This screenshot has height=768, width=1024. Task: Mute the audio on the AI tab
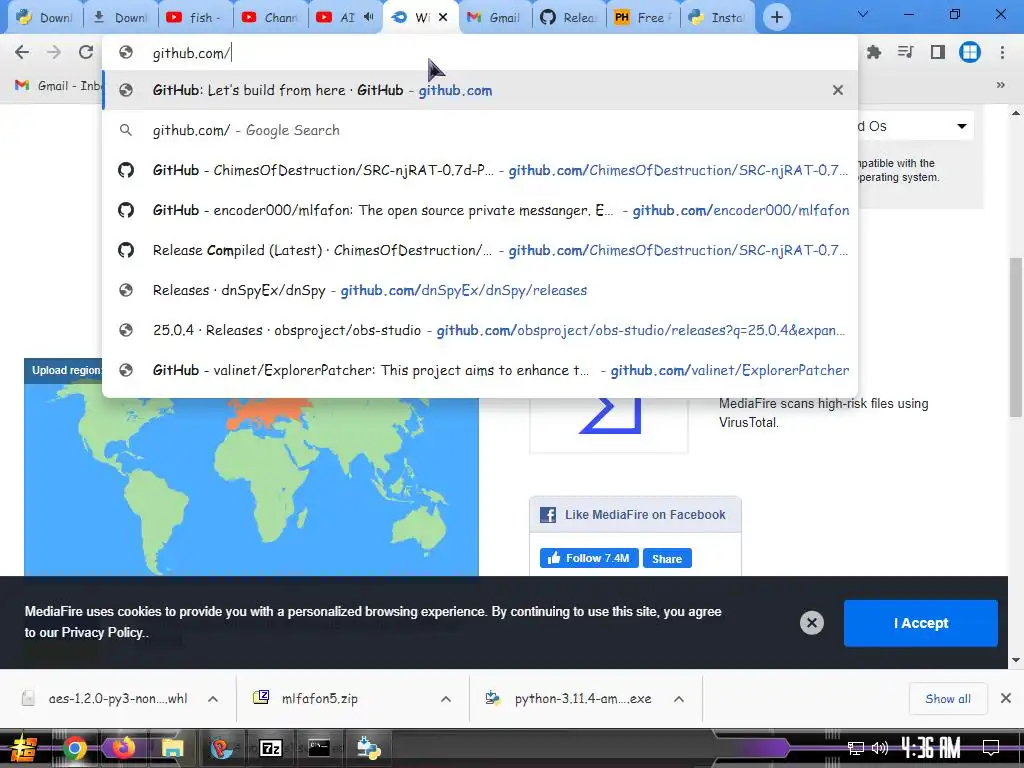coord(368,18)
